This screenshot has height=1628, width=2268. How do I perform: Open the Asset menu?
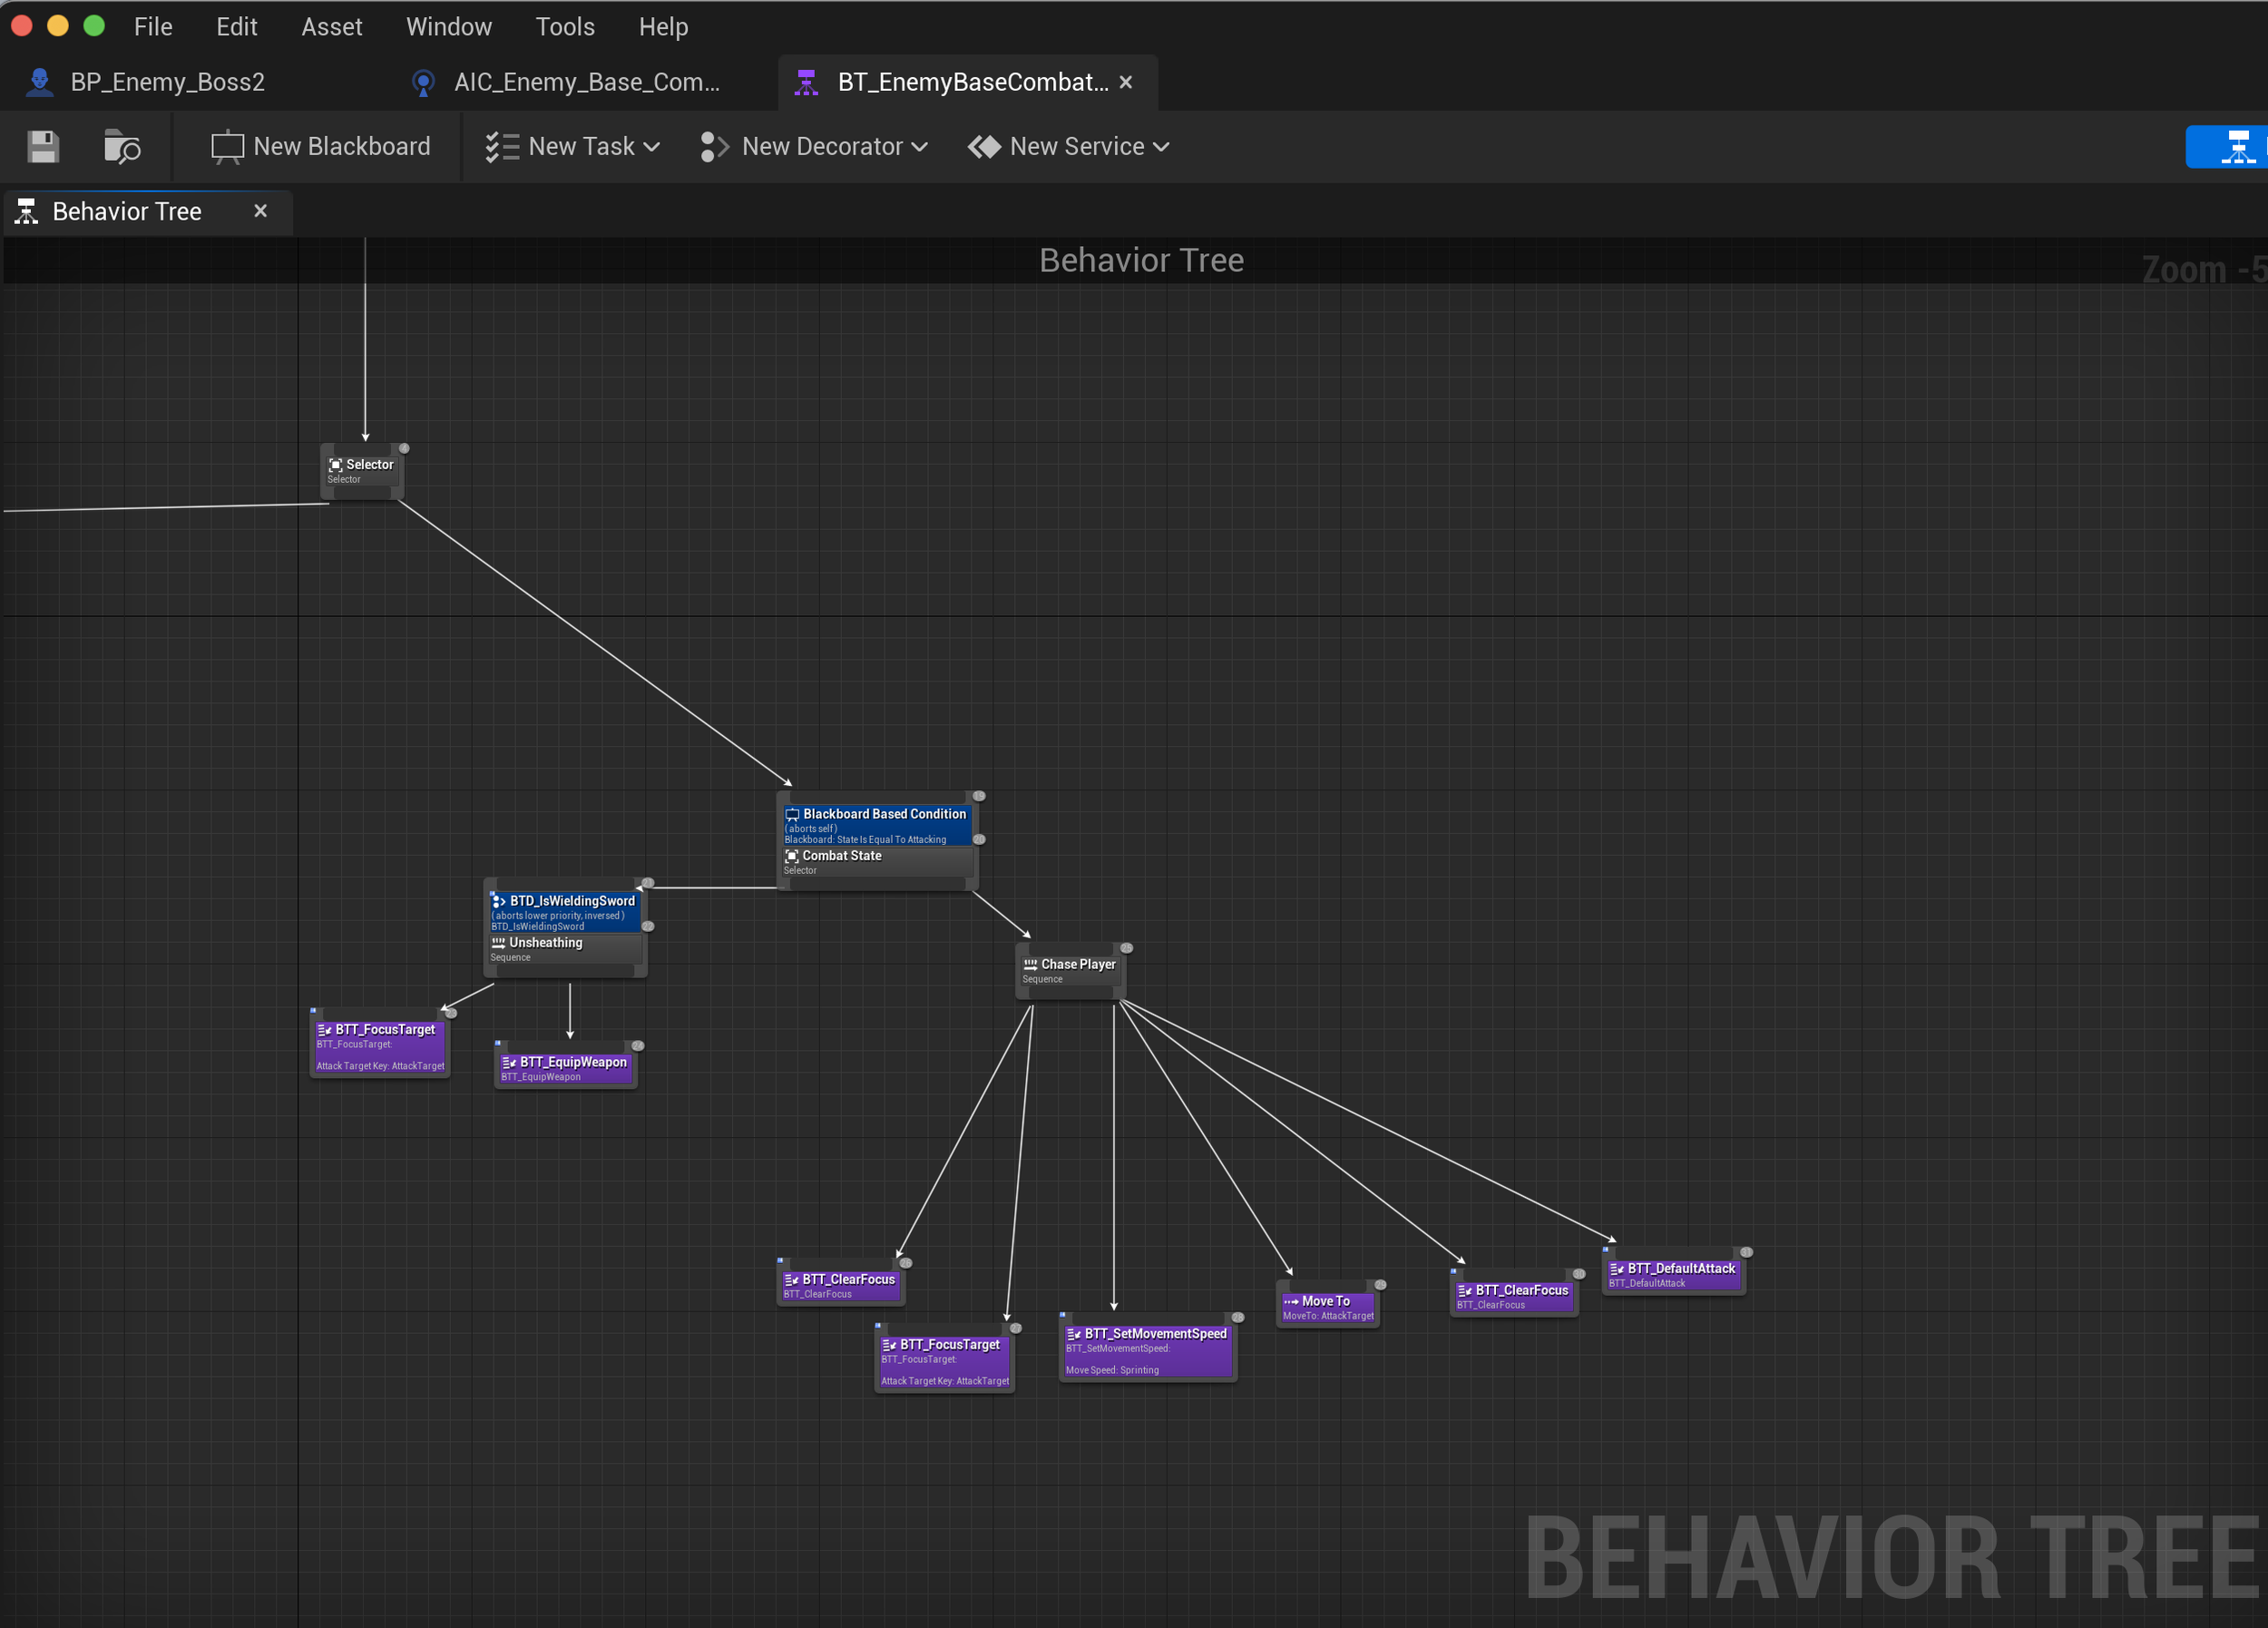click(331, 27)
